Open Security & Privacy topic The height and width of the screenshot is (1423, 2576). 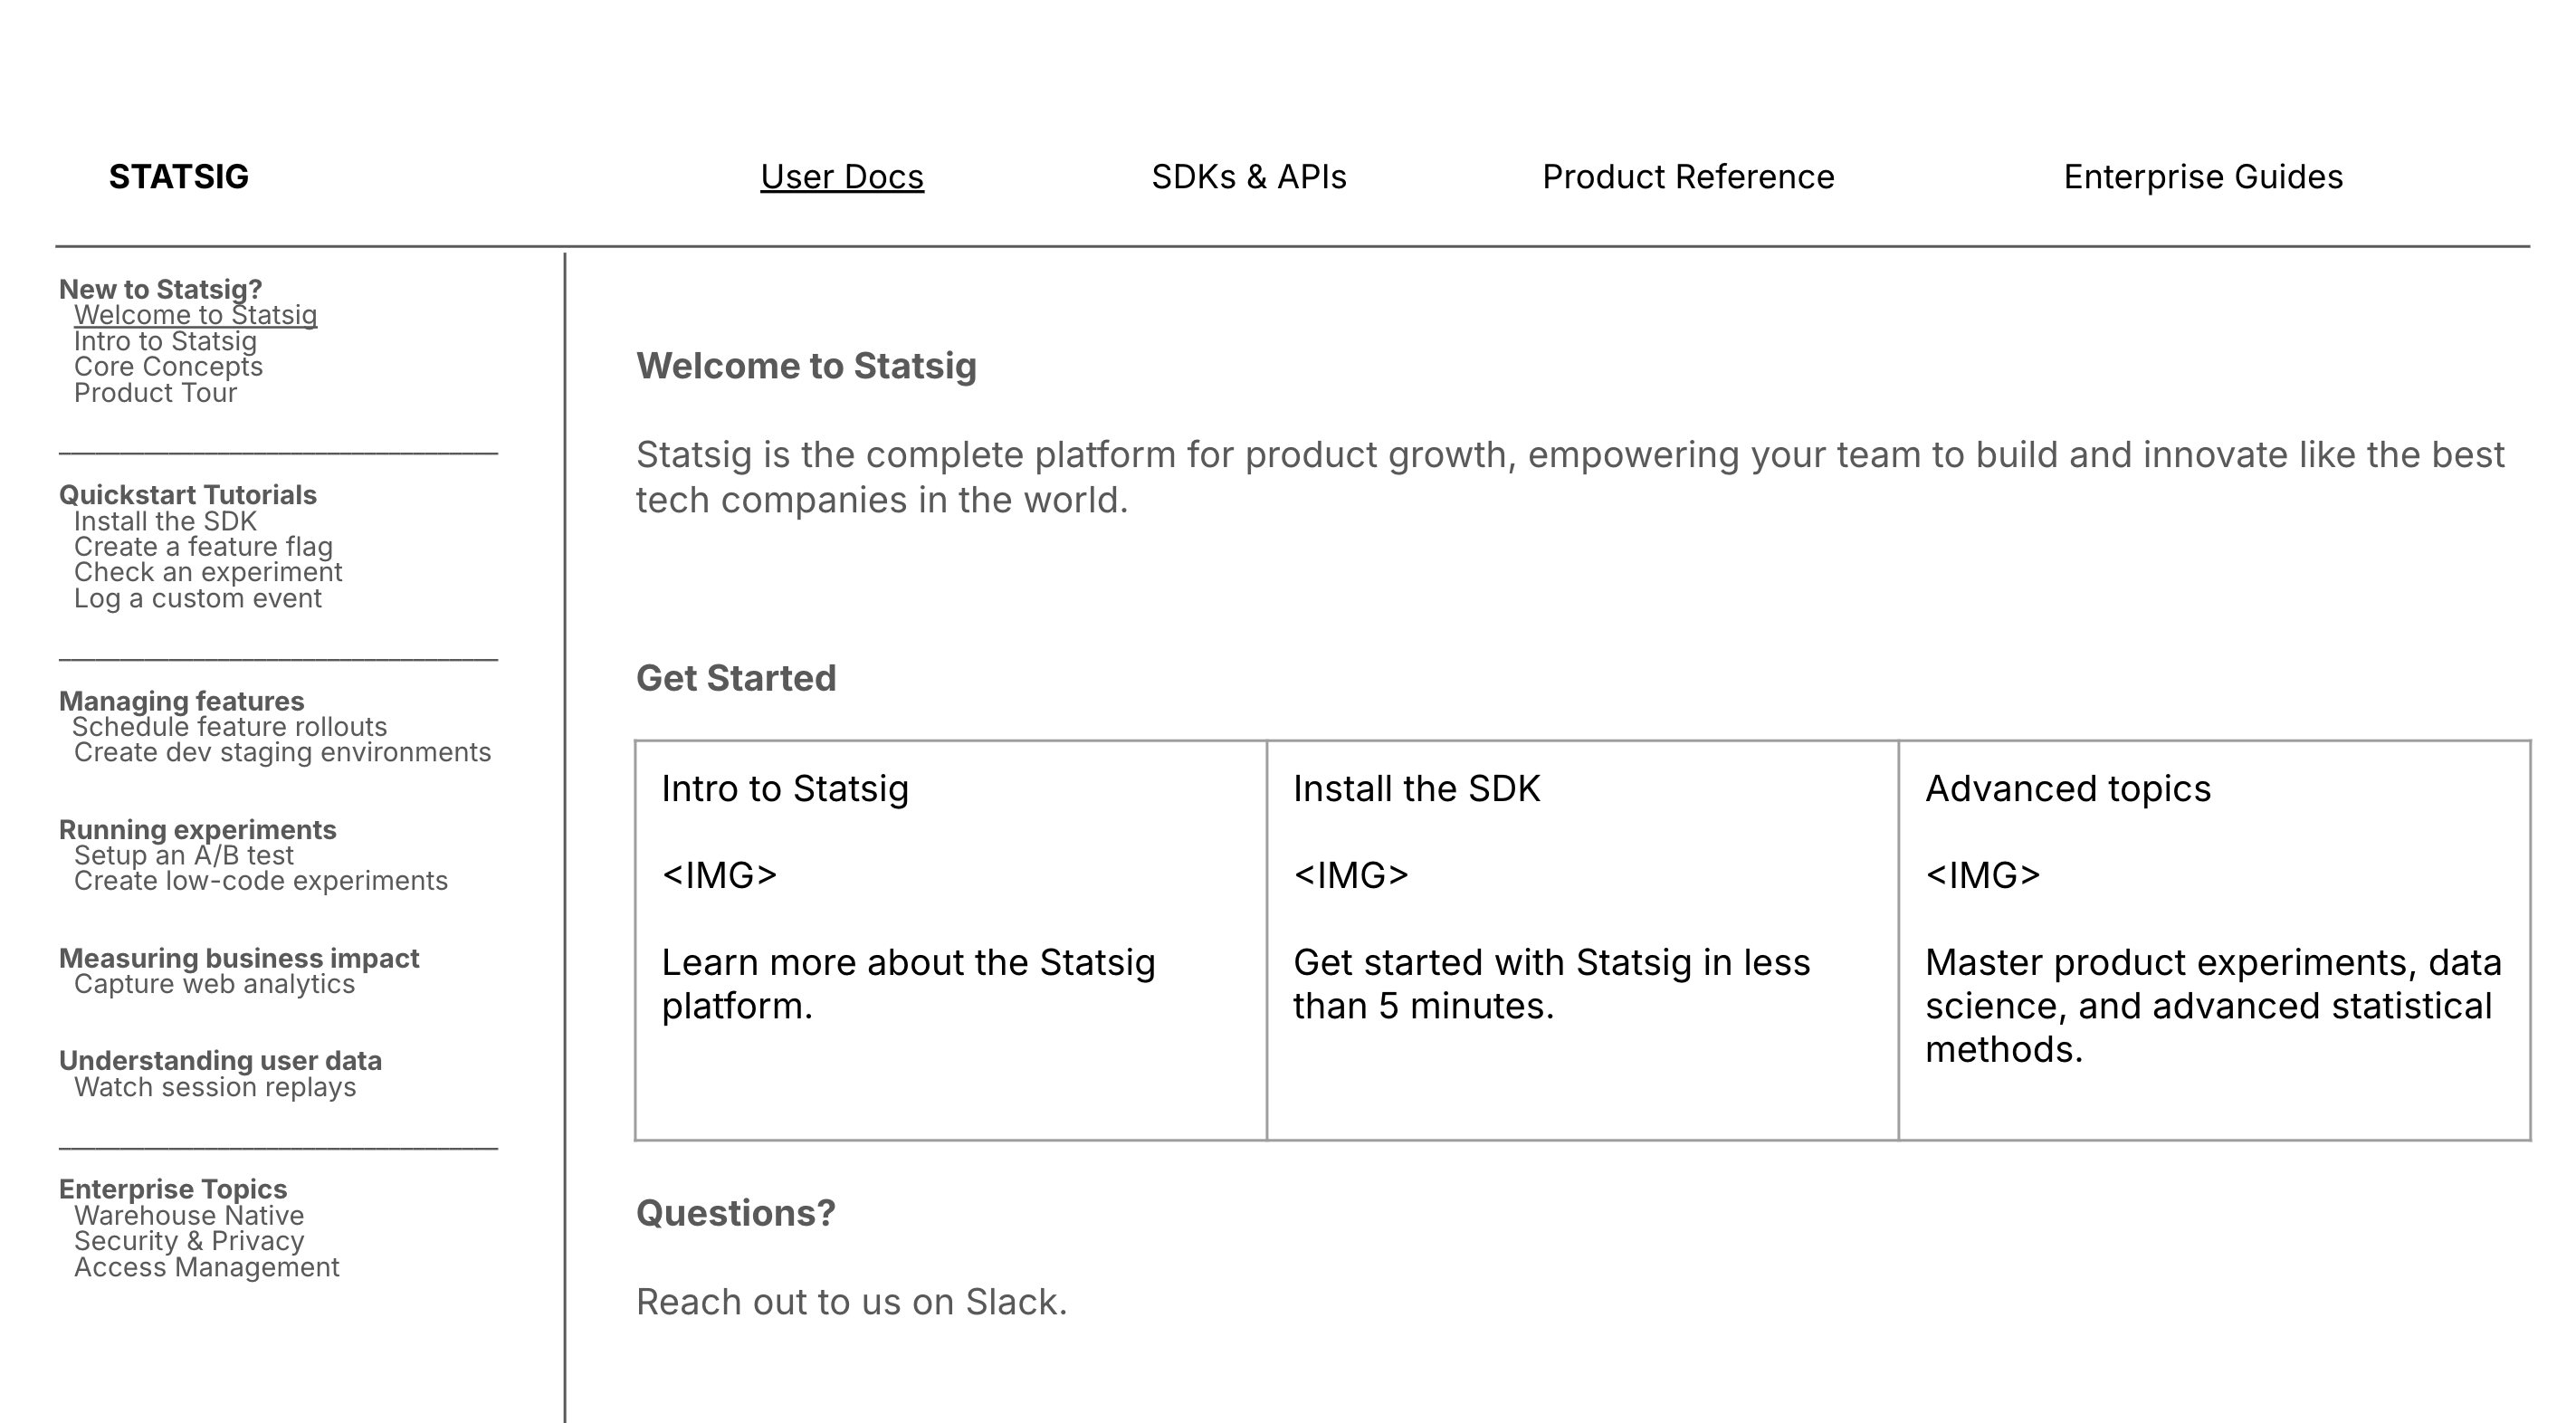[x=188, y=1241]
